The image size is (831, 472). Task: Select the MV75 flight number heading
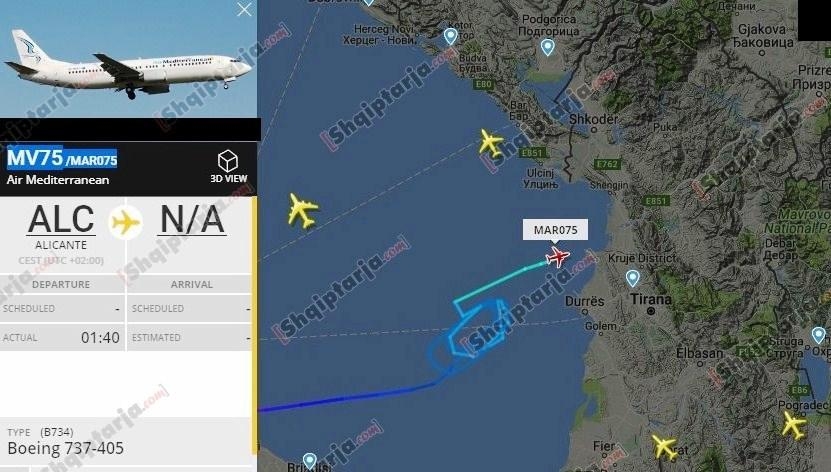pos(35,158)
